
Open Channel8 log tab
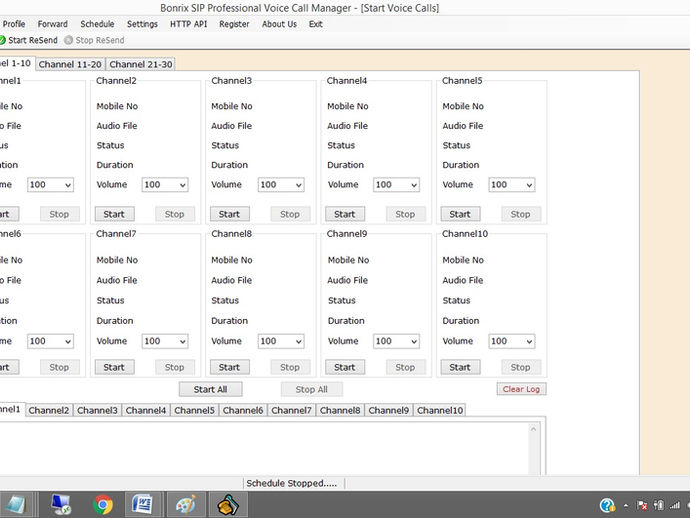tap(340, 410)
